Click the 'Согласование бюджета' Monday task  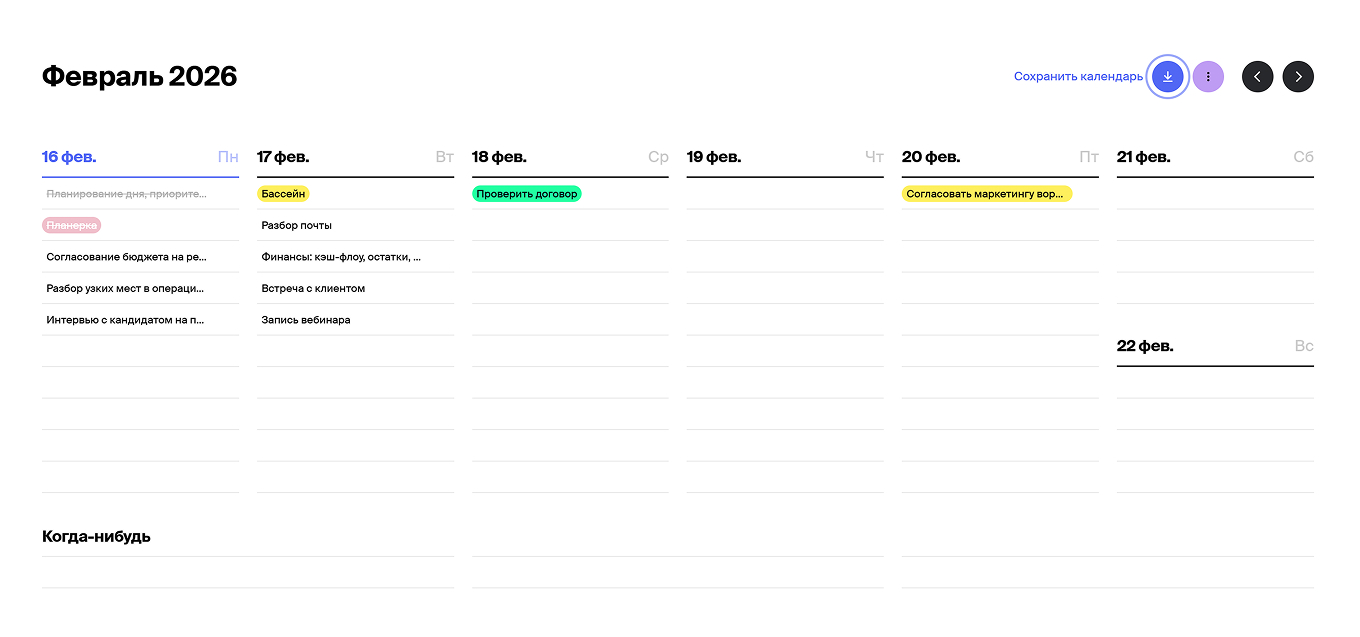pyautogui.click(x=126, y=257)
